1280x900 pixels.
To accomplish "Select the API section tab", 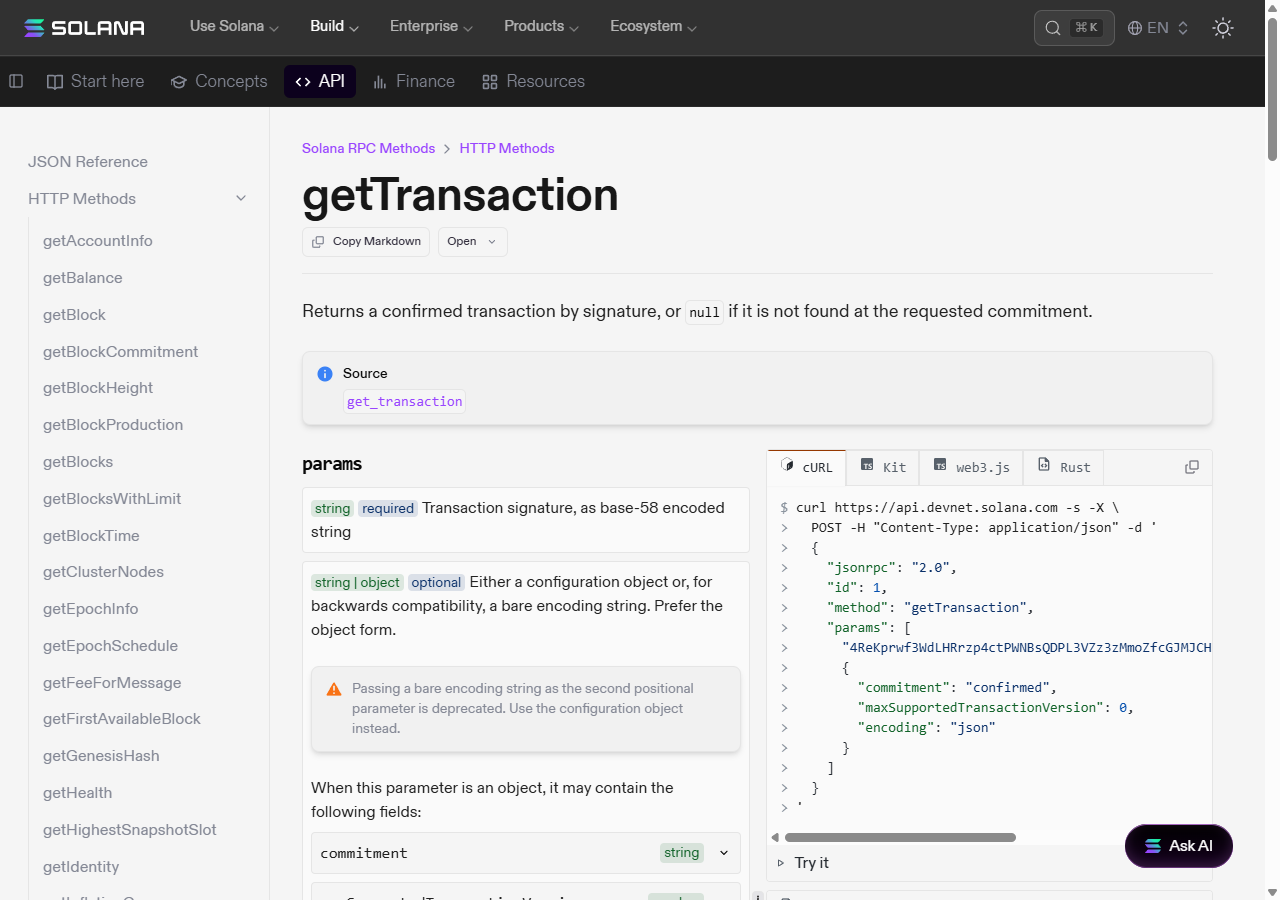I will coord(320,81).
